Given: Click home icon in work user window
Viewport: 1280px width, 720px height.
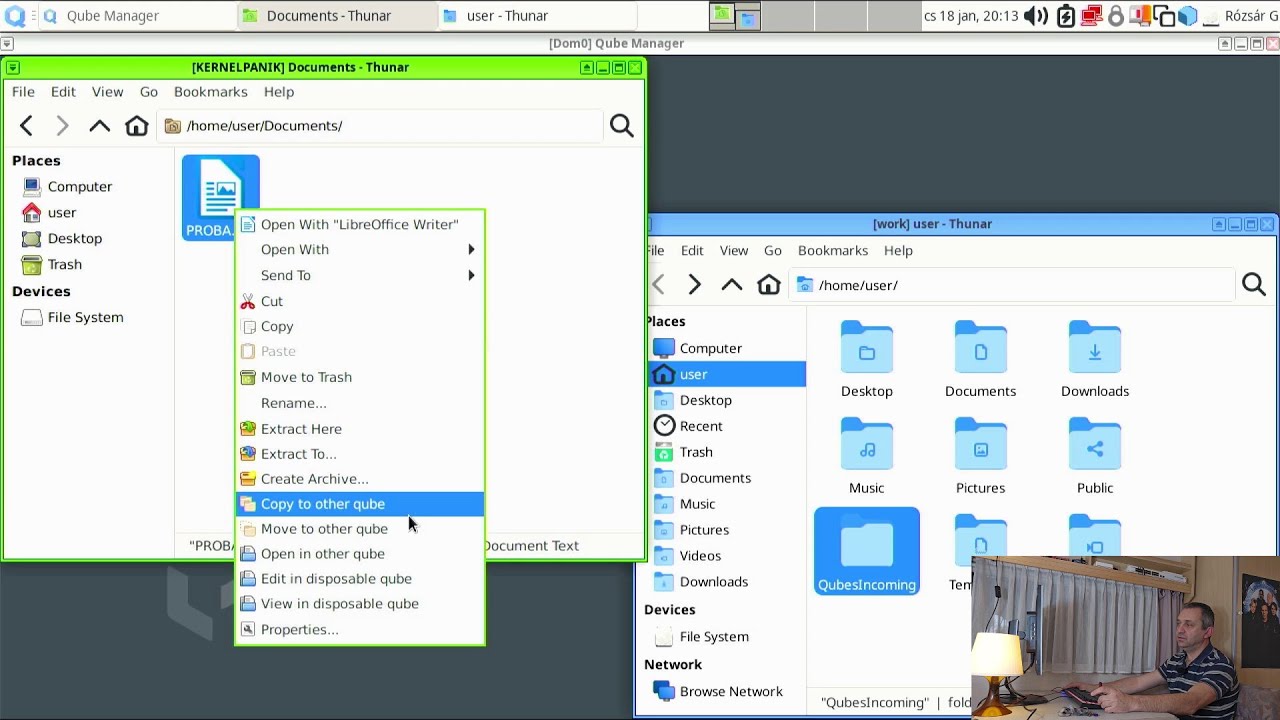Looking at the screenshot, I should point(768,285).
